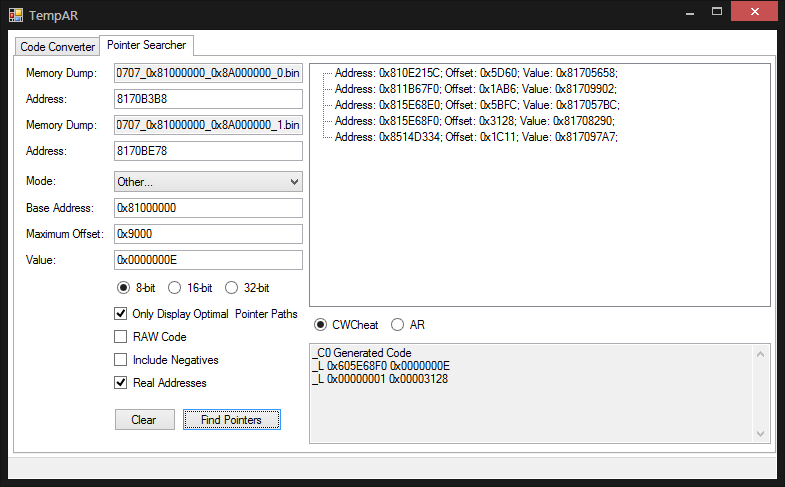Select the CWCheat radio button
The height and width of the screenshot is (487, 785).
click(x=320, y=325)
